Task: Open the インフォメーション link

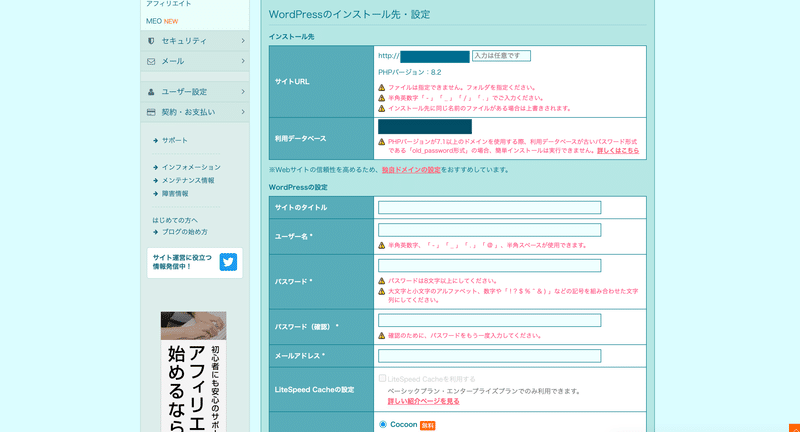Action: click(191, 167)
